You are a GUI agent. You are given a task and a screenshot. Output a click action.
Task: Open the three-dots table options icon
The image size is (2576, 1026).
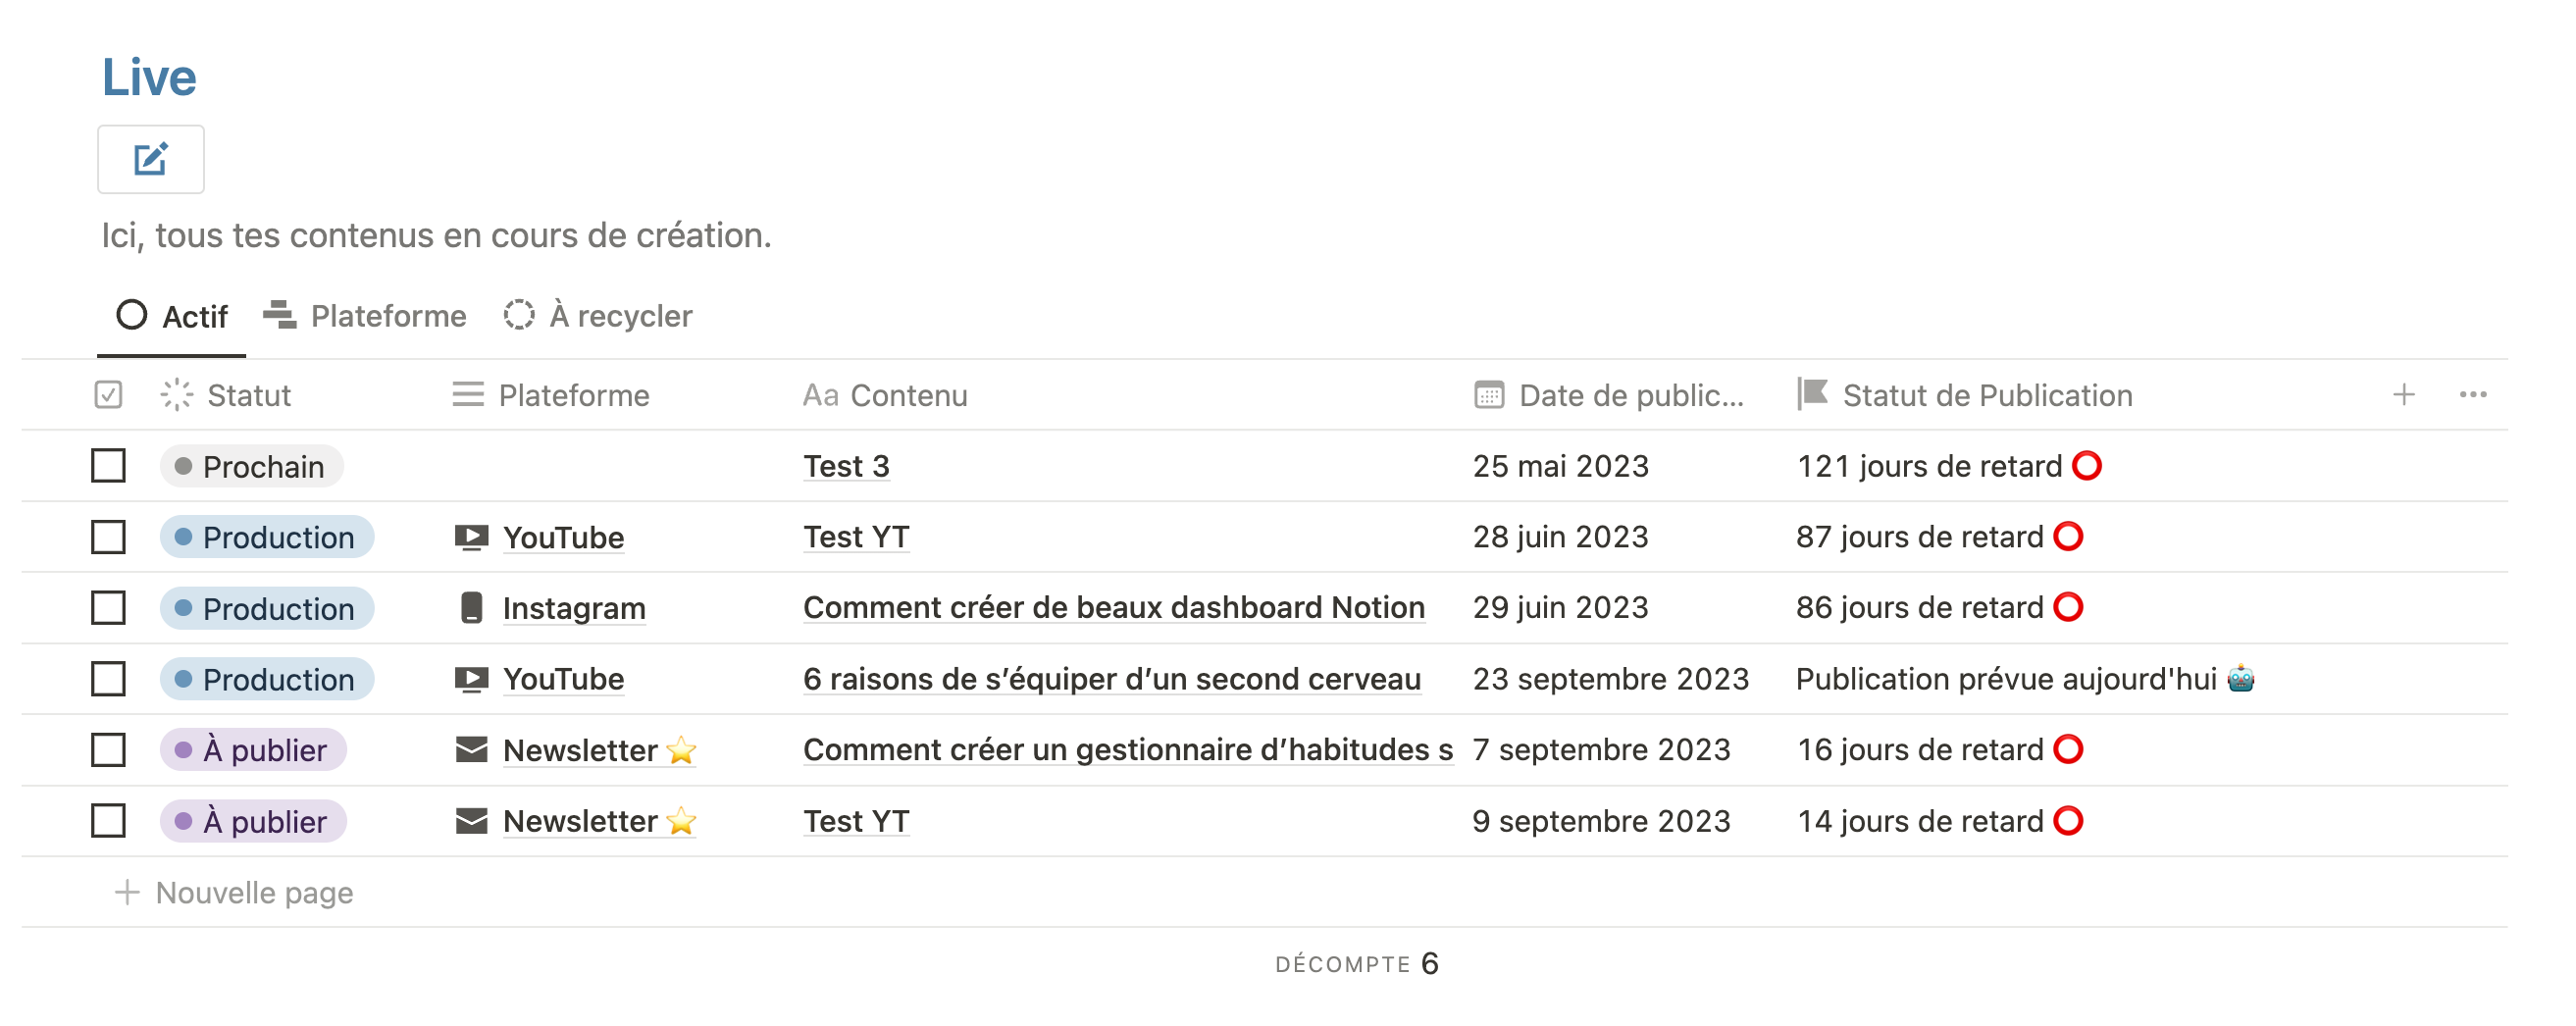tap(2472, 395)
